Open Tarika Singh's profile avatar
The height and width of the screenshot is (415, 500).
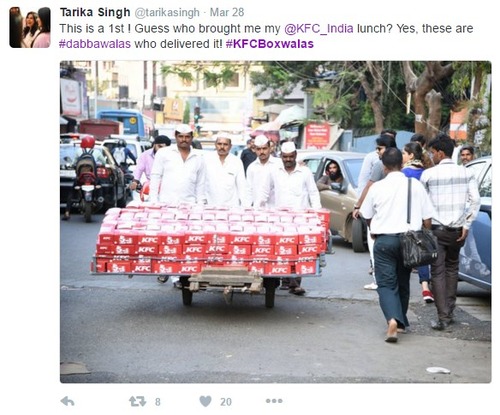coord(30,27)
